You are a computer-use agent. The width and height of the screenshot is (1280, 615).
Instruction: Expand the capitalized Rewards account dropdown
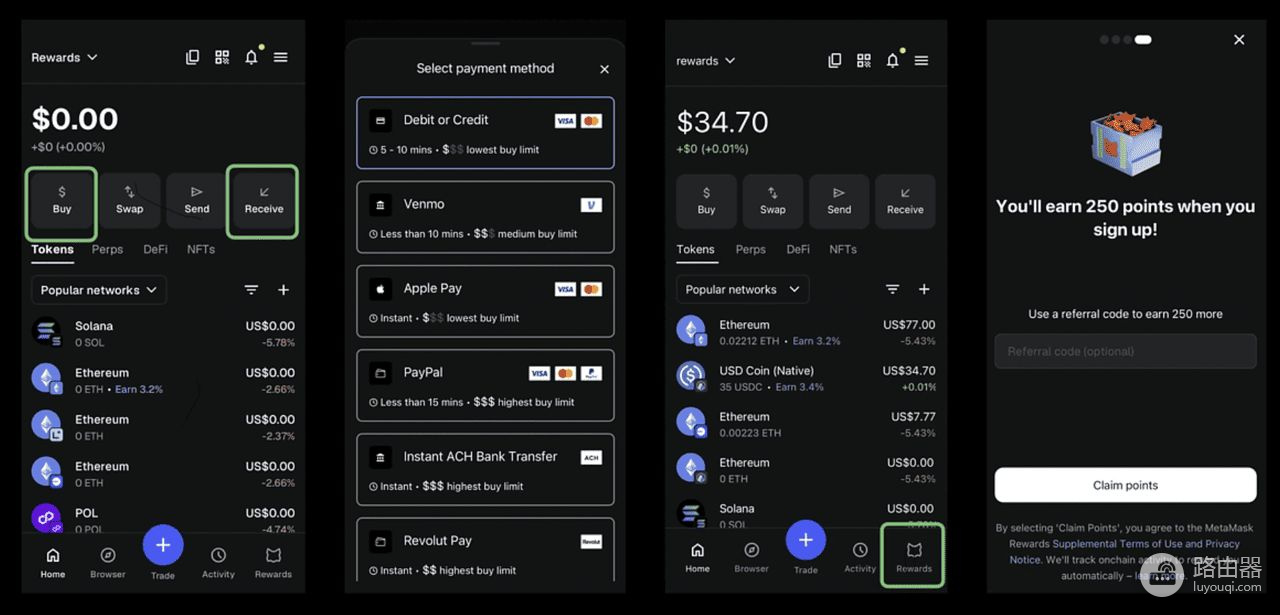64,58
